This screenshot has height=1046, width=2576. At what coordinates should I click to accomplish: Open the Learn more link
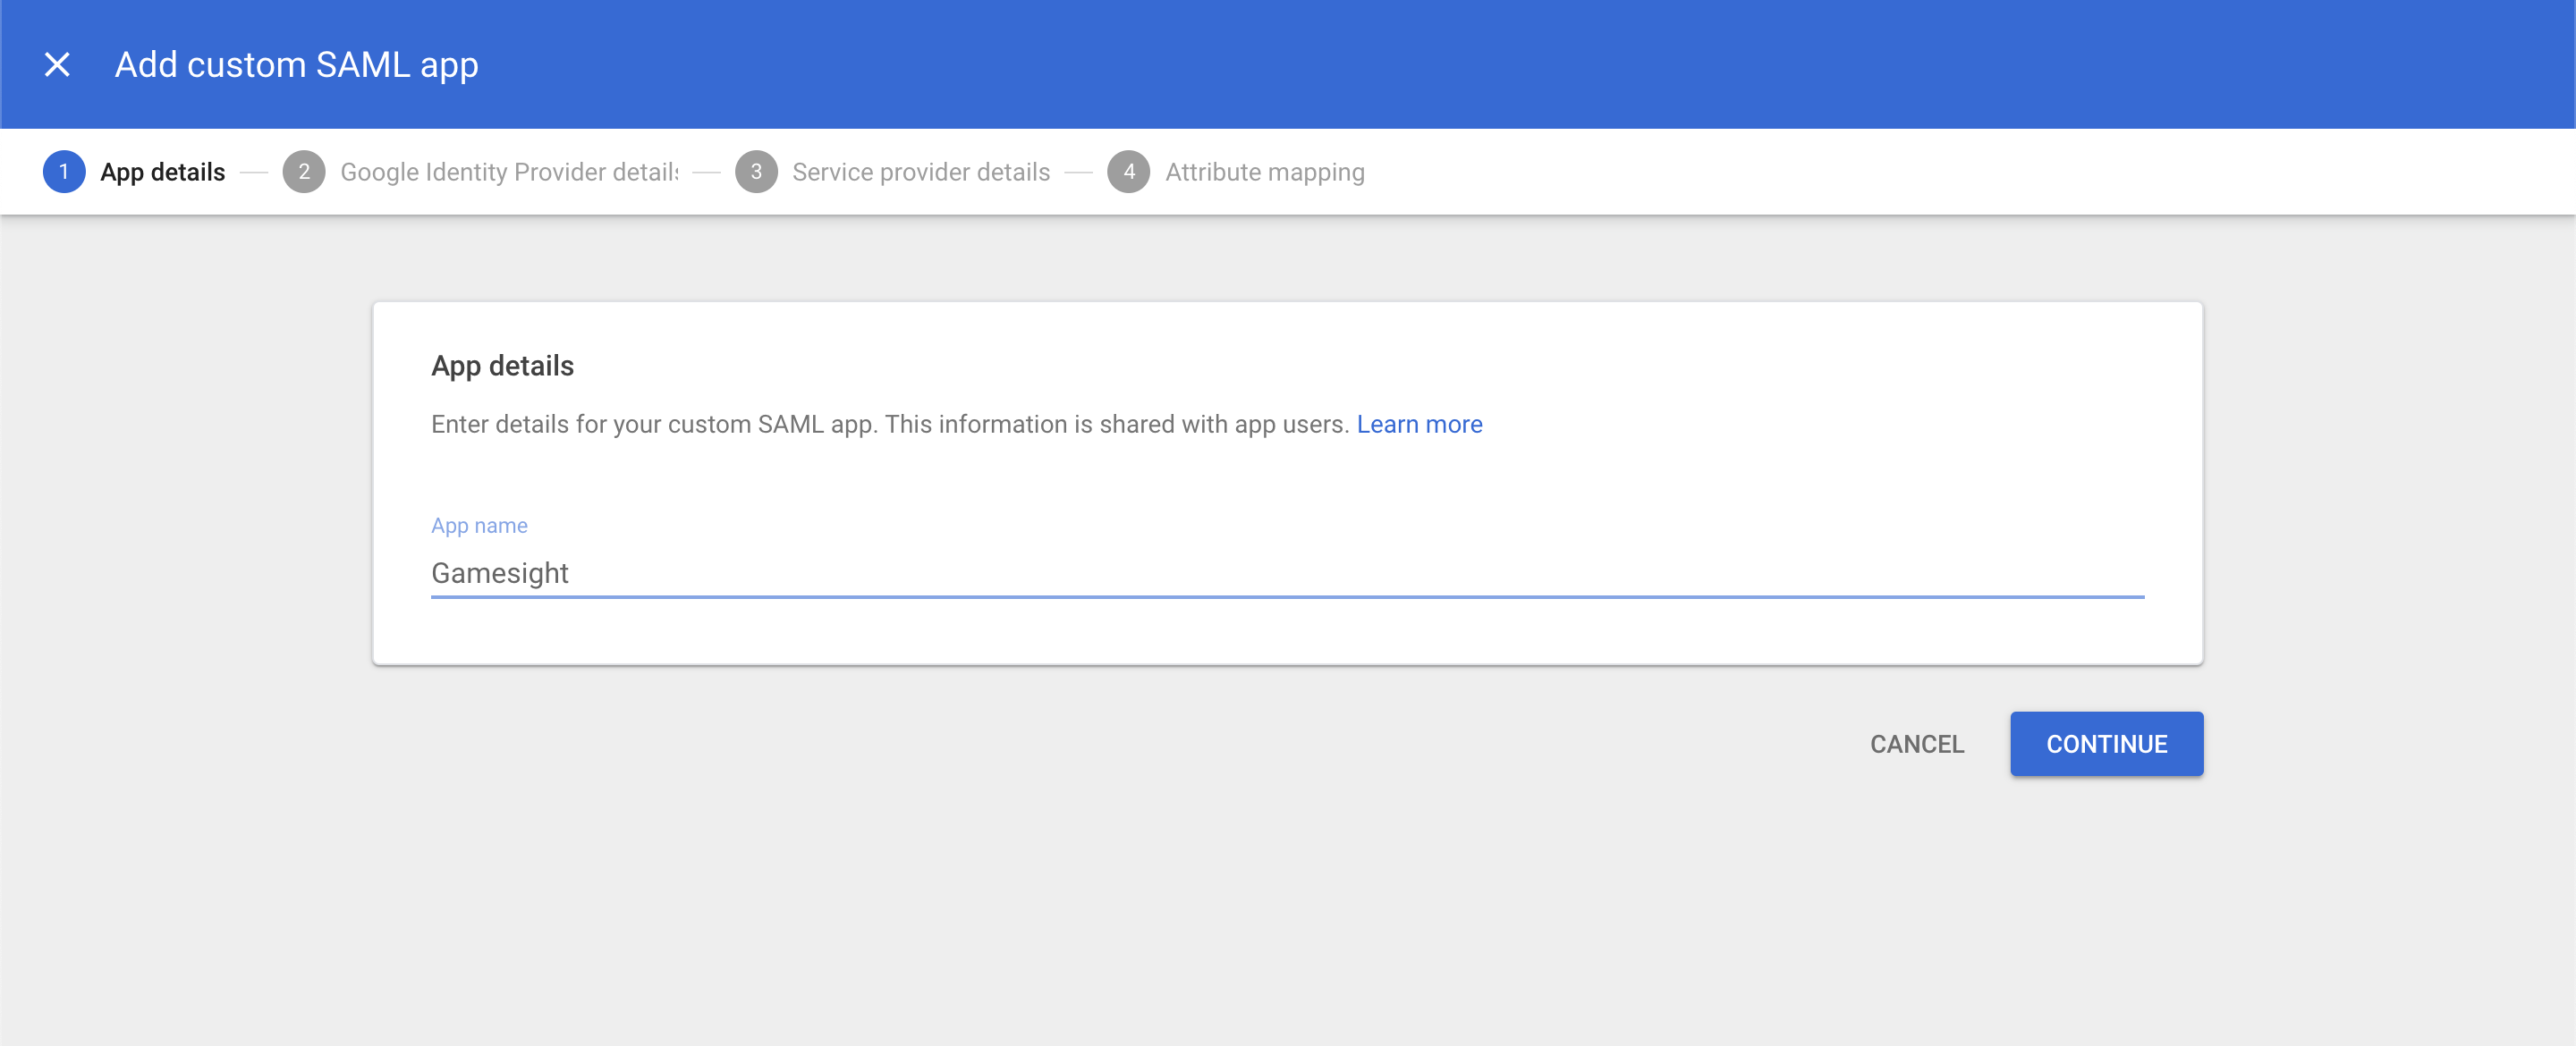[1419, 424]
